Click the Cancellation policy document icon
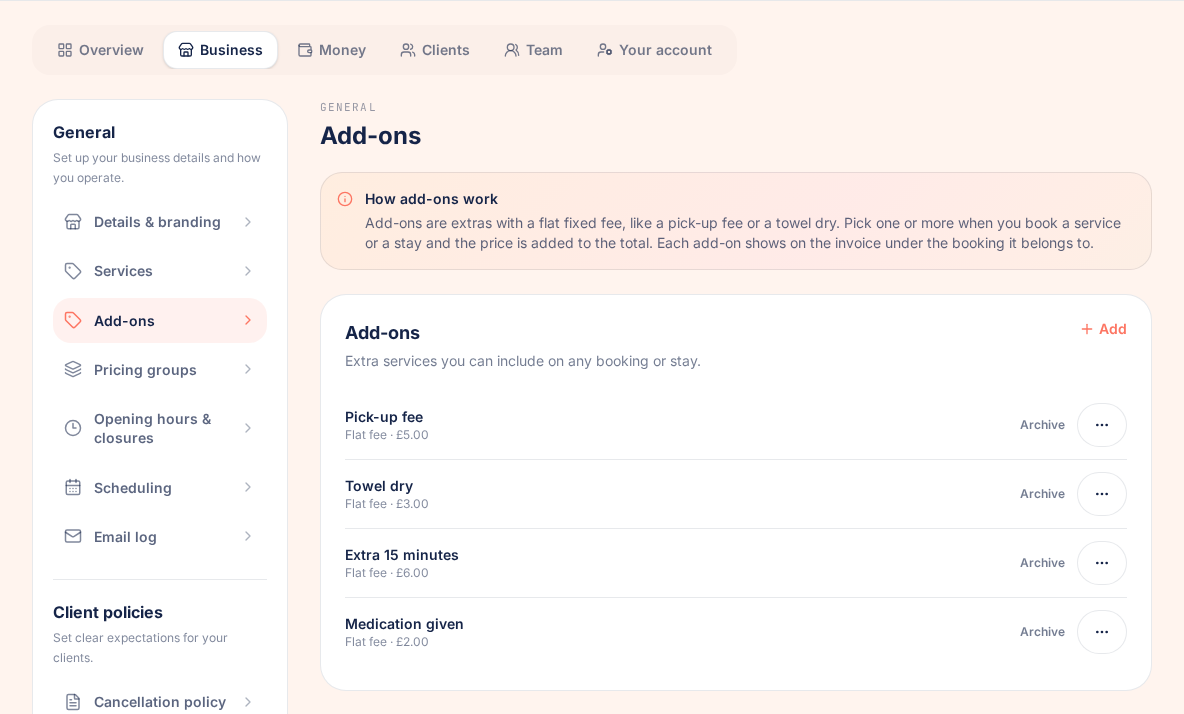1184x714 pixels. tap(72, 702)
